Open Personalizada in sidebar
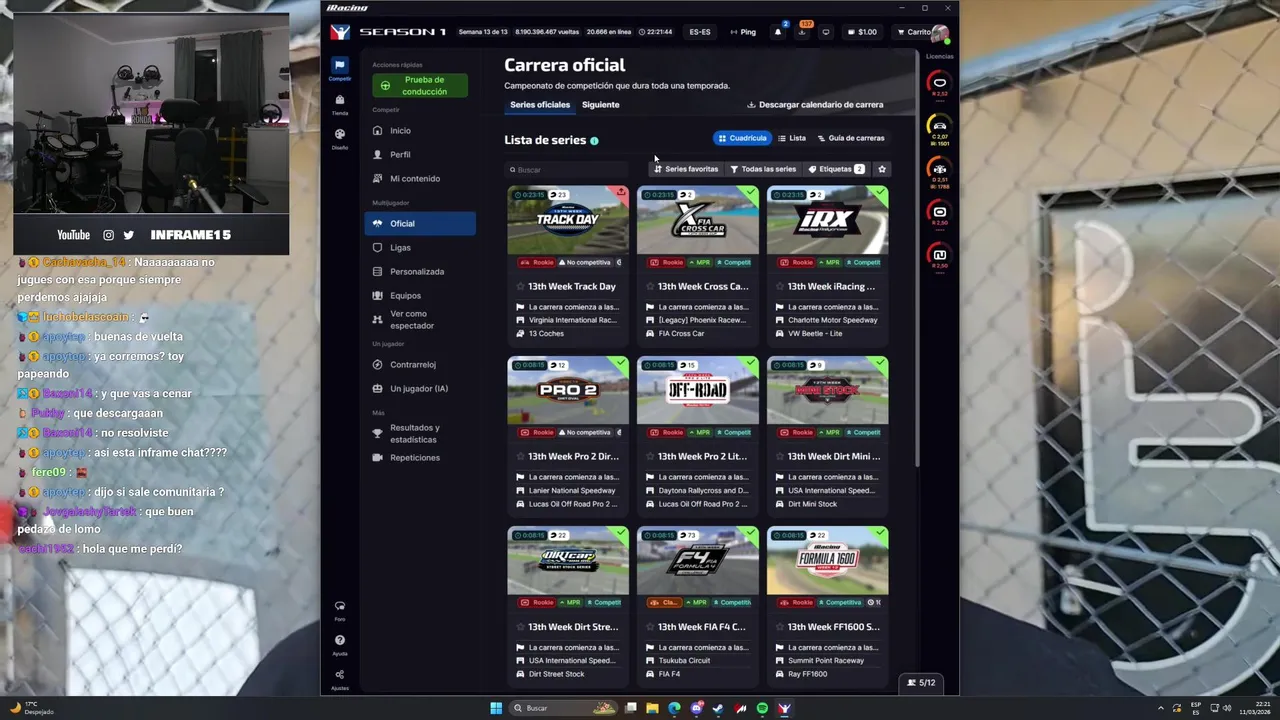Screen dimensions: 1280x720 pyautogui.click(x=420, y=272)
